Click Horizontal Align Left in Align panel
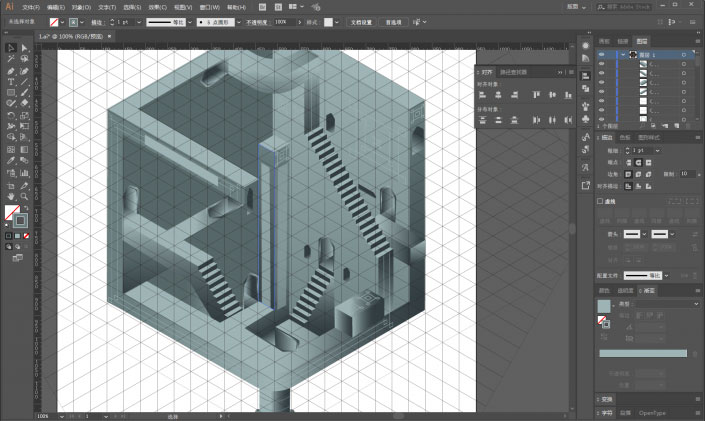Viewport: 705px width, 421px height. [482, 95]
